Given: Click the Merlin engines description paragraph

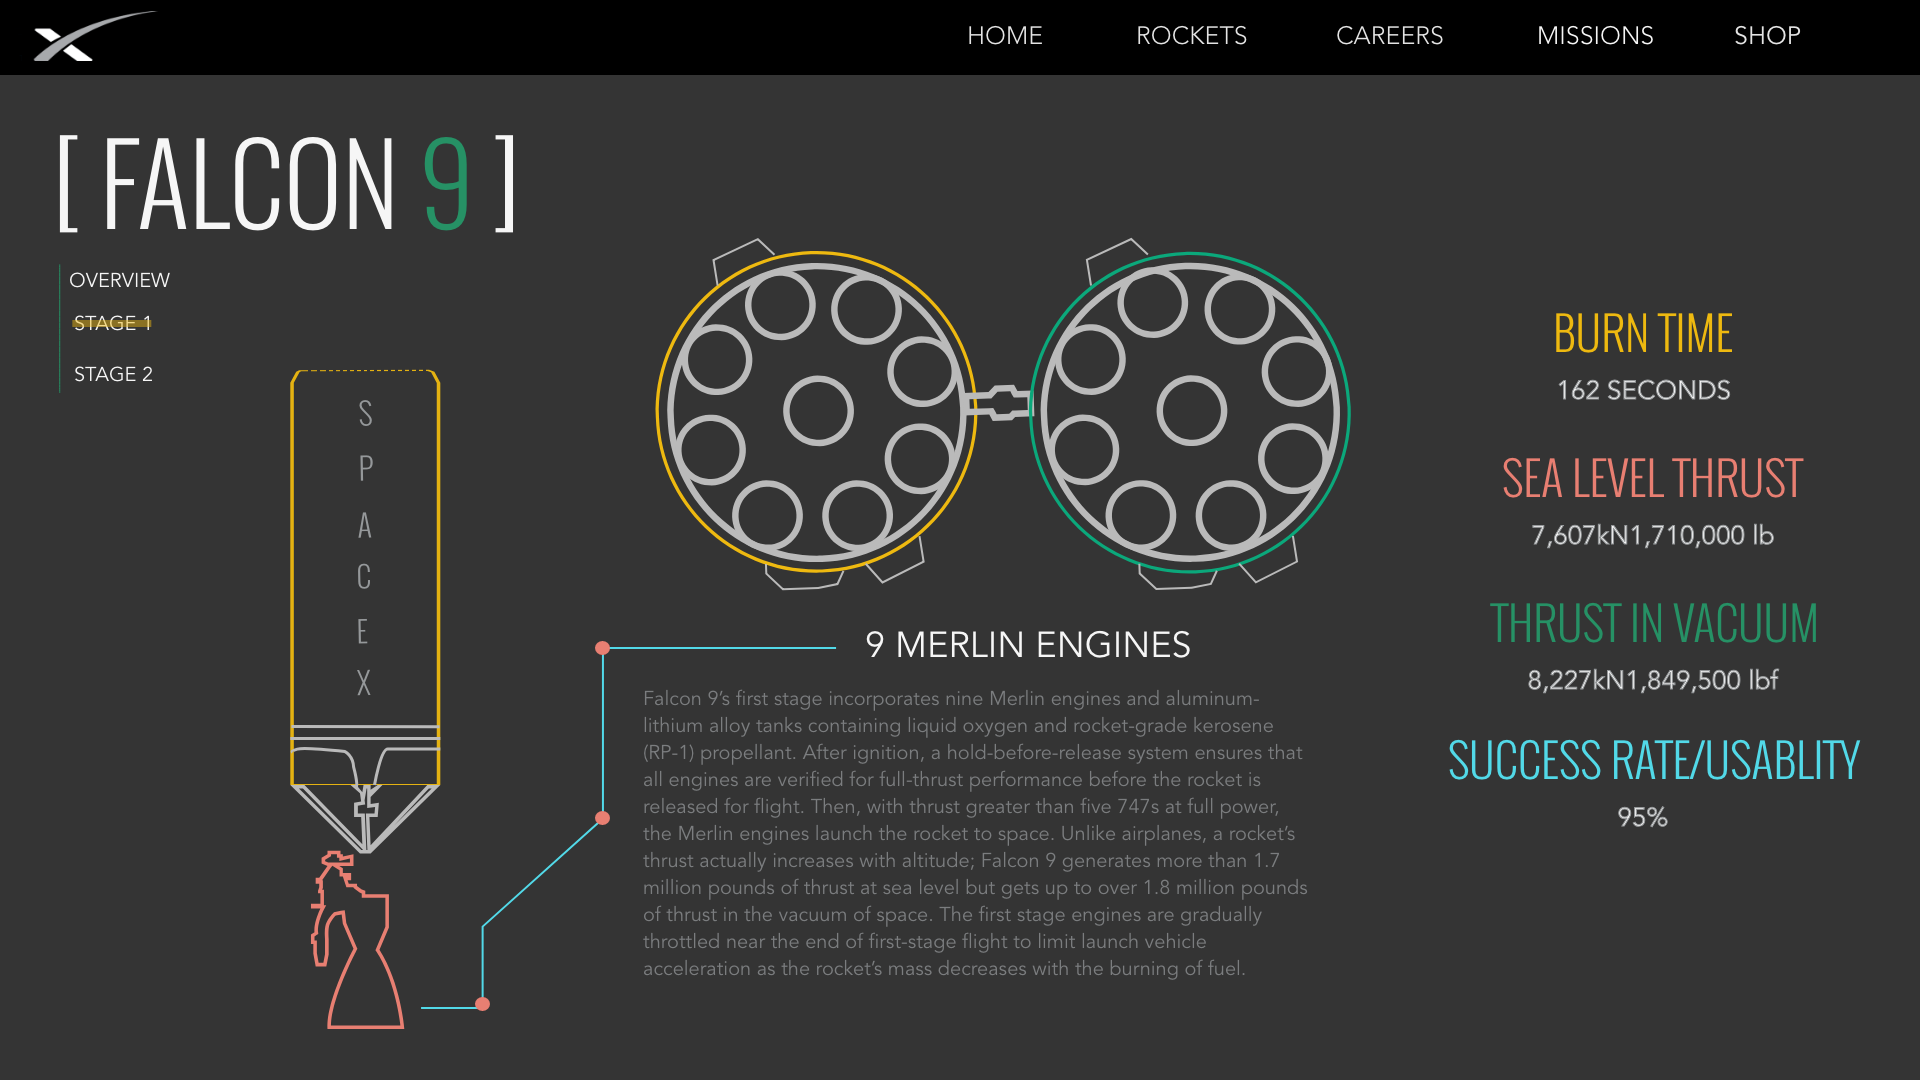Looking at the screenshot, I should 975,833.
